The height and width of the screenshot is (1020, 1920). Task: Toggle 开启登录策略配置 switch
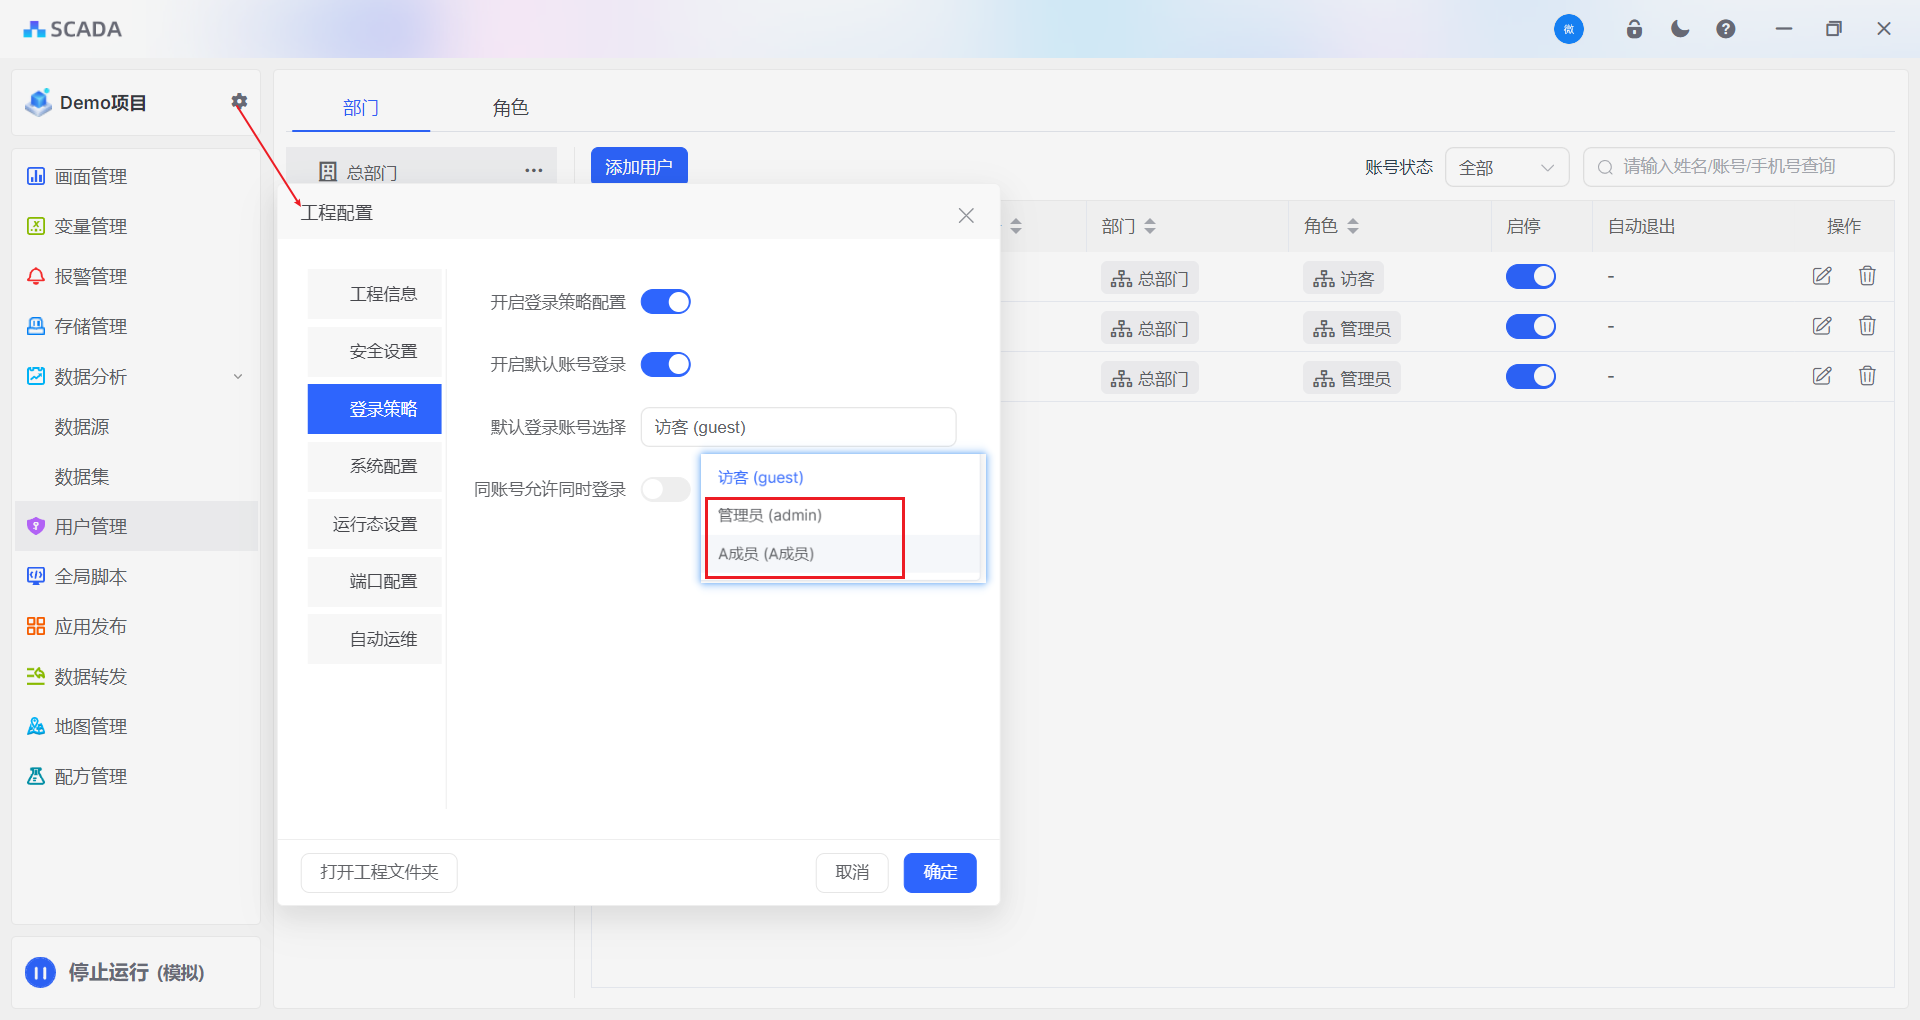(666, 302)
